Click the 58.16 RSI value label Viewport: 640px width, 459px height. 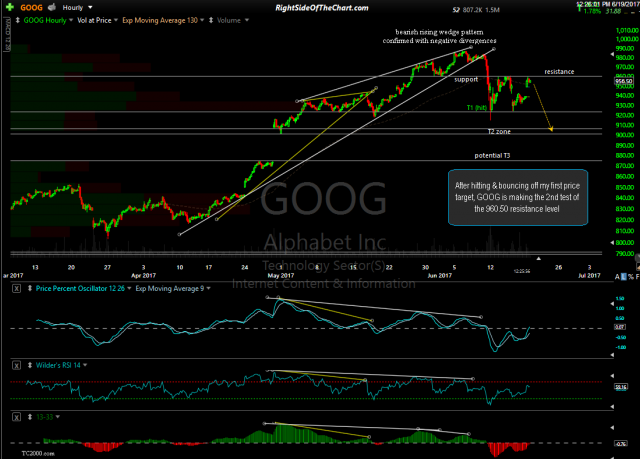tap(621, 387)
